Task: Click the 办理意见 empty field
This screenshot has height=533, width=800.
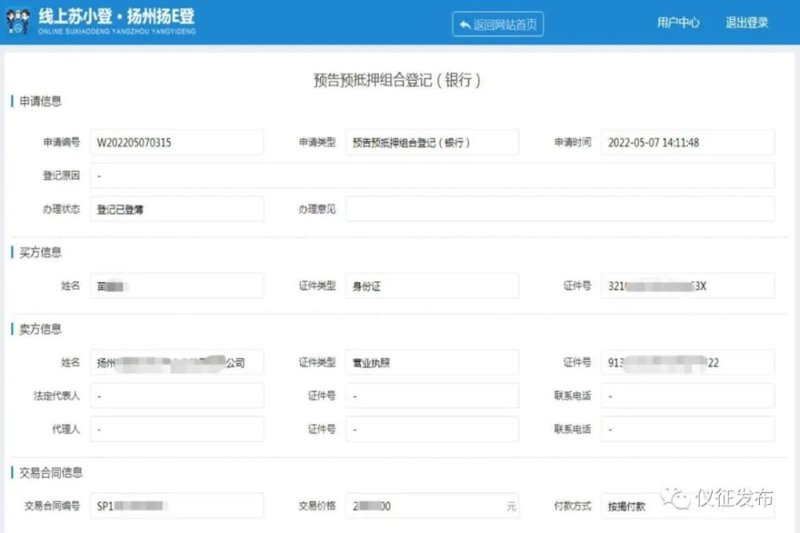Action: pyautogui.click(x=560, y=209)
